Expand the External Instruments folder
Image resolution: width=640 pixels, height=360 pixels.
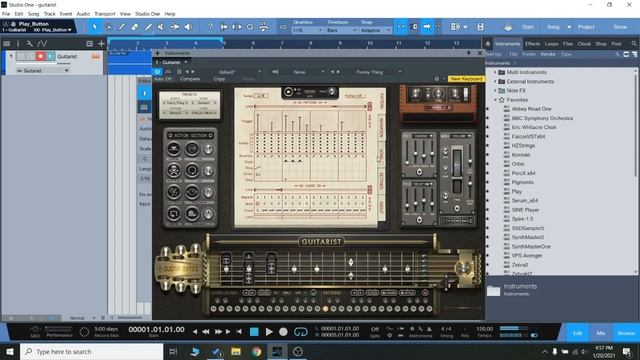coord(496,82)
